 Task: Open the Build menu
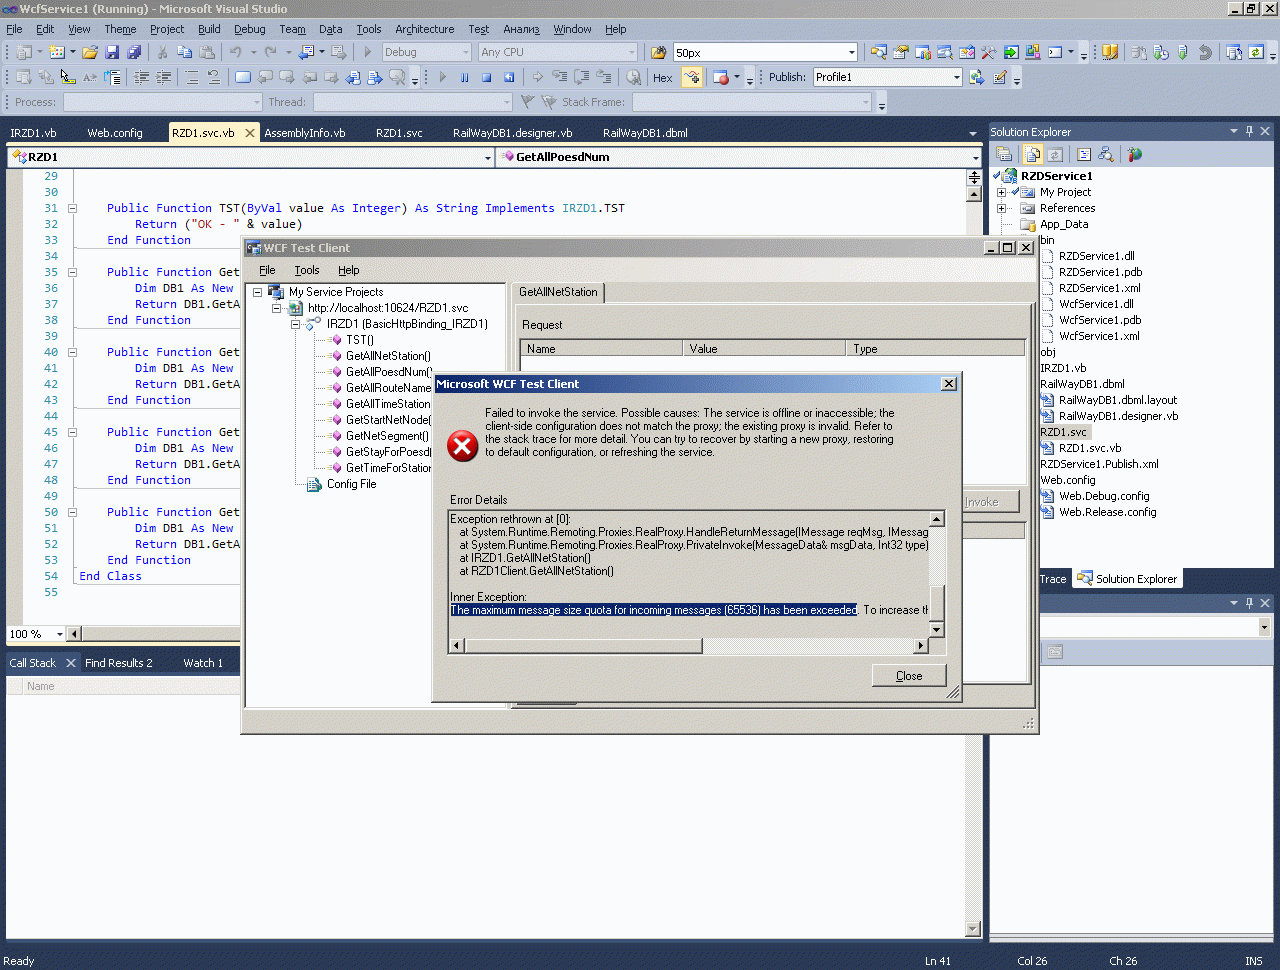(209, 29)
